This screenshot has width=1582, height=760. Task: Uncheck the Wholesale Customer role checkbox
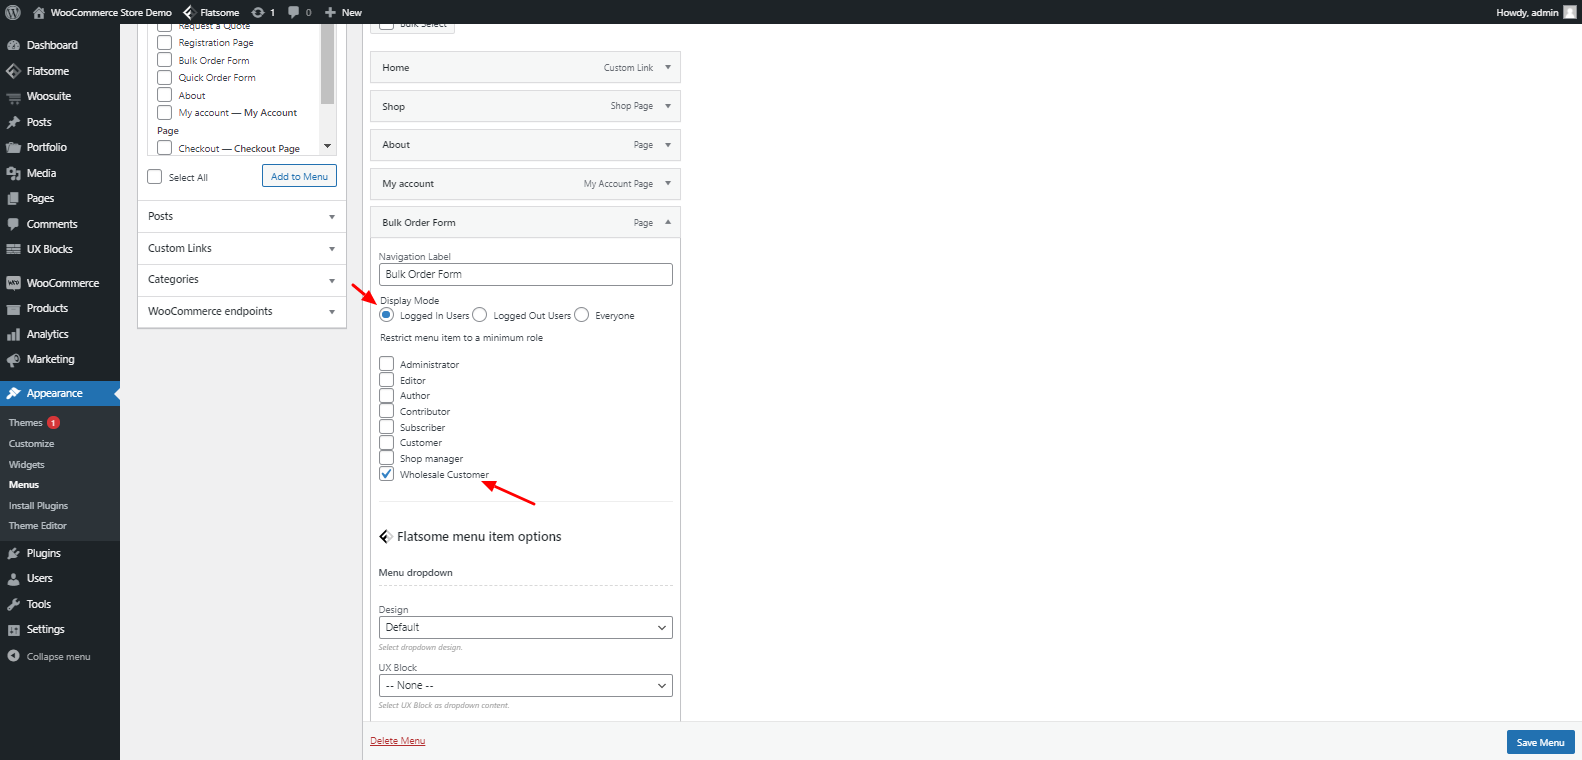click(386, 474)
